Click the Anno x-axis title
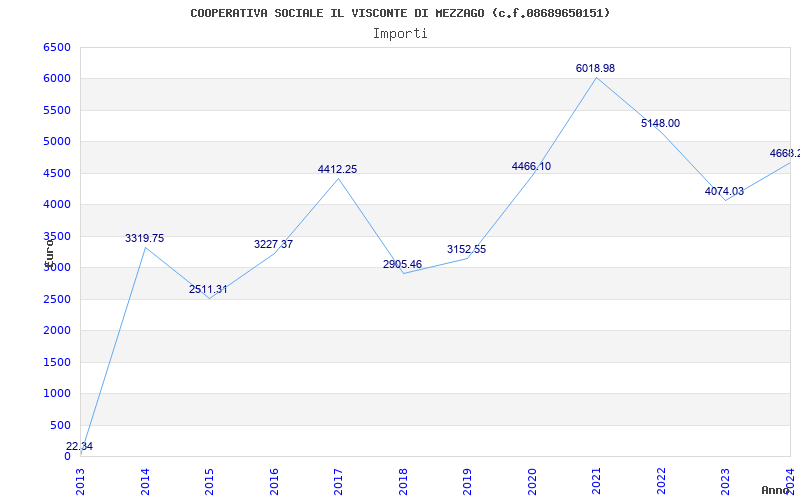800x500 pixels. [x=776, y=490]
